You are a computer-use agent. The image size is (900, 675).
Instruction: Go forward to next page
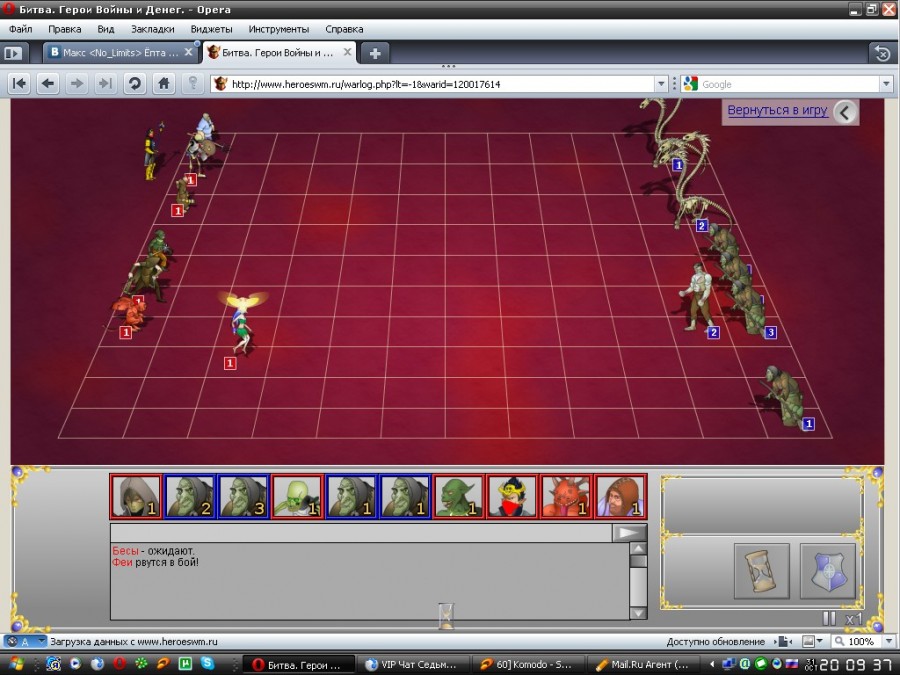[76, 84]
